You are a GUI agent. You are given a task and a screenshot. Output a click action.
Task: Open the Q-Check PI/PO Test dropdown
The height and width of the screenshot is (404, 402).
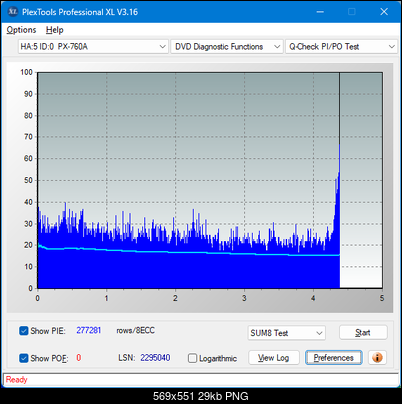pos(341,47)
